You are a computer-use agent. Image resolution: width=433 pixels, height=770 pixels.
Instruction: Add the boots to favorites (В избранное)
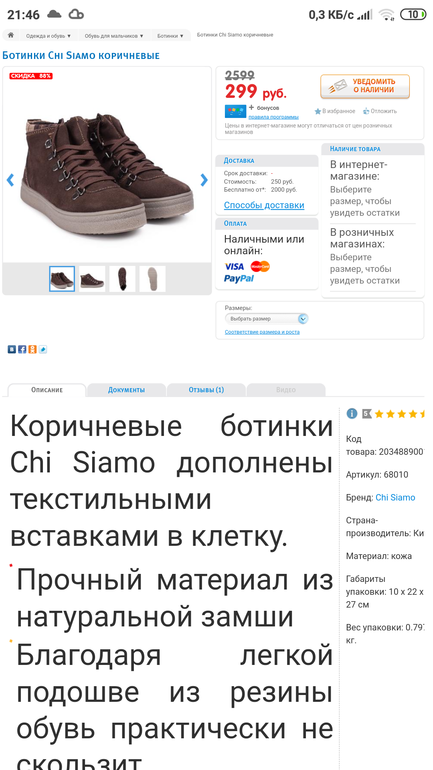pos(335,111)
